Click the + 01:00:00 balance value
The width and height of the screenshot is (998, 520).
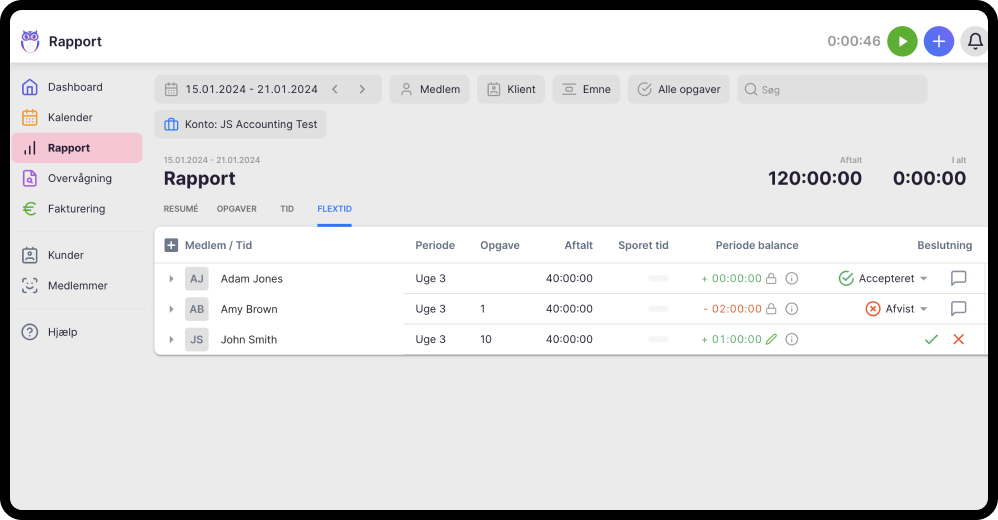click(731, 339)
